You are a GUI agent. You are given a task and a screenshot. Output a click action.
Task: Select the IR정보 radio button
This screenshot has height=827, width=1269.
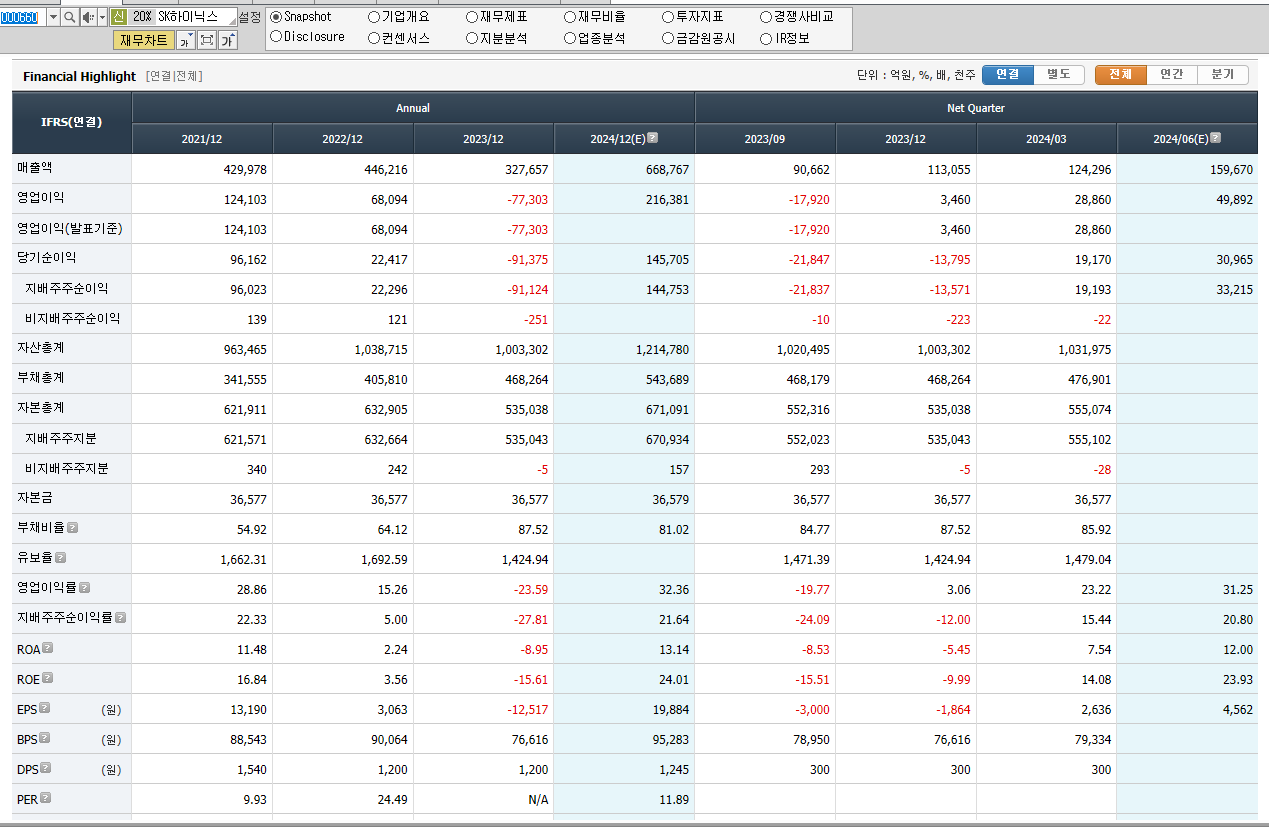point(766,38)
